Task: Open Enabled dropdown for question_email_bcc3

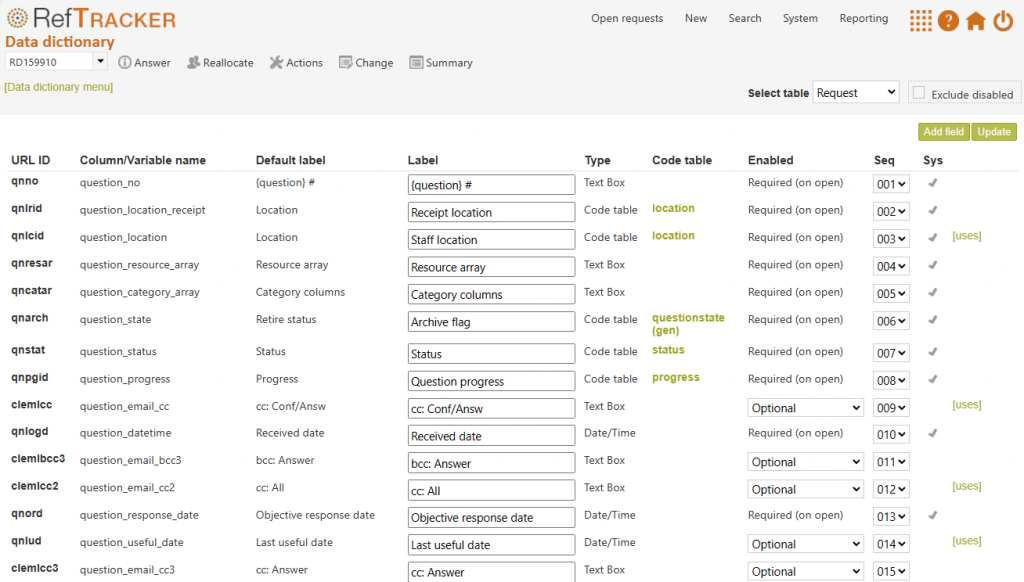Action: (806, 462)
